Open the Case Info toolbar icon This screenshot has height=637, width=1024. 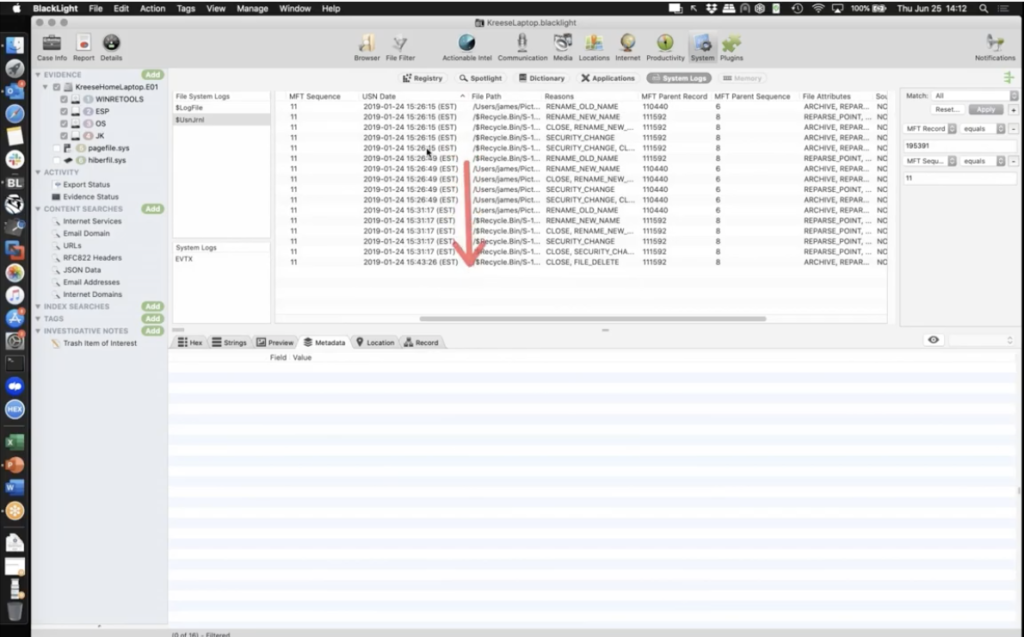tap(52, 44)
